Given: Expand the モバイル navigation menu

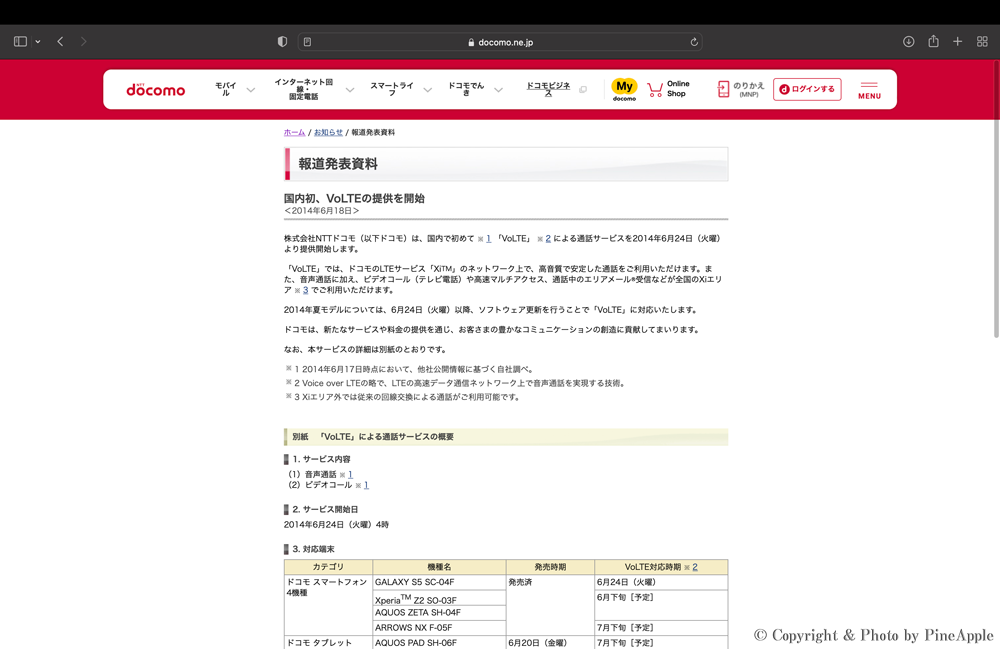Looking at the screenshot, I should tap(234, 89).
